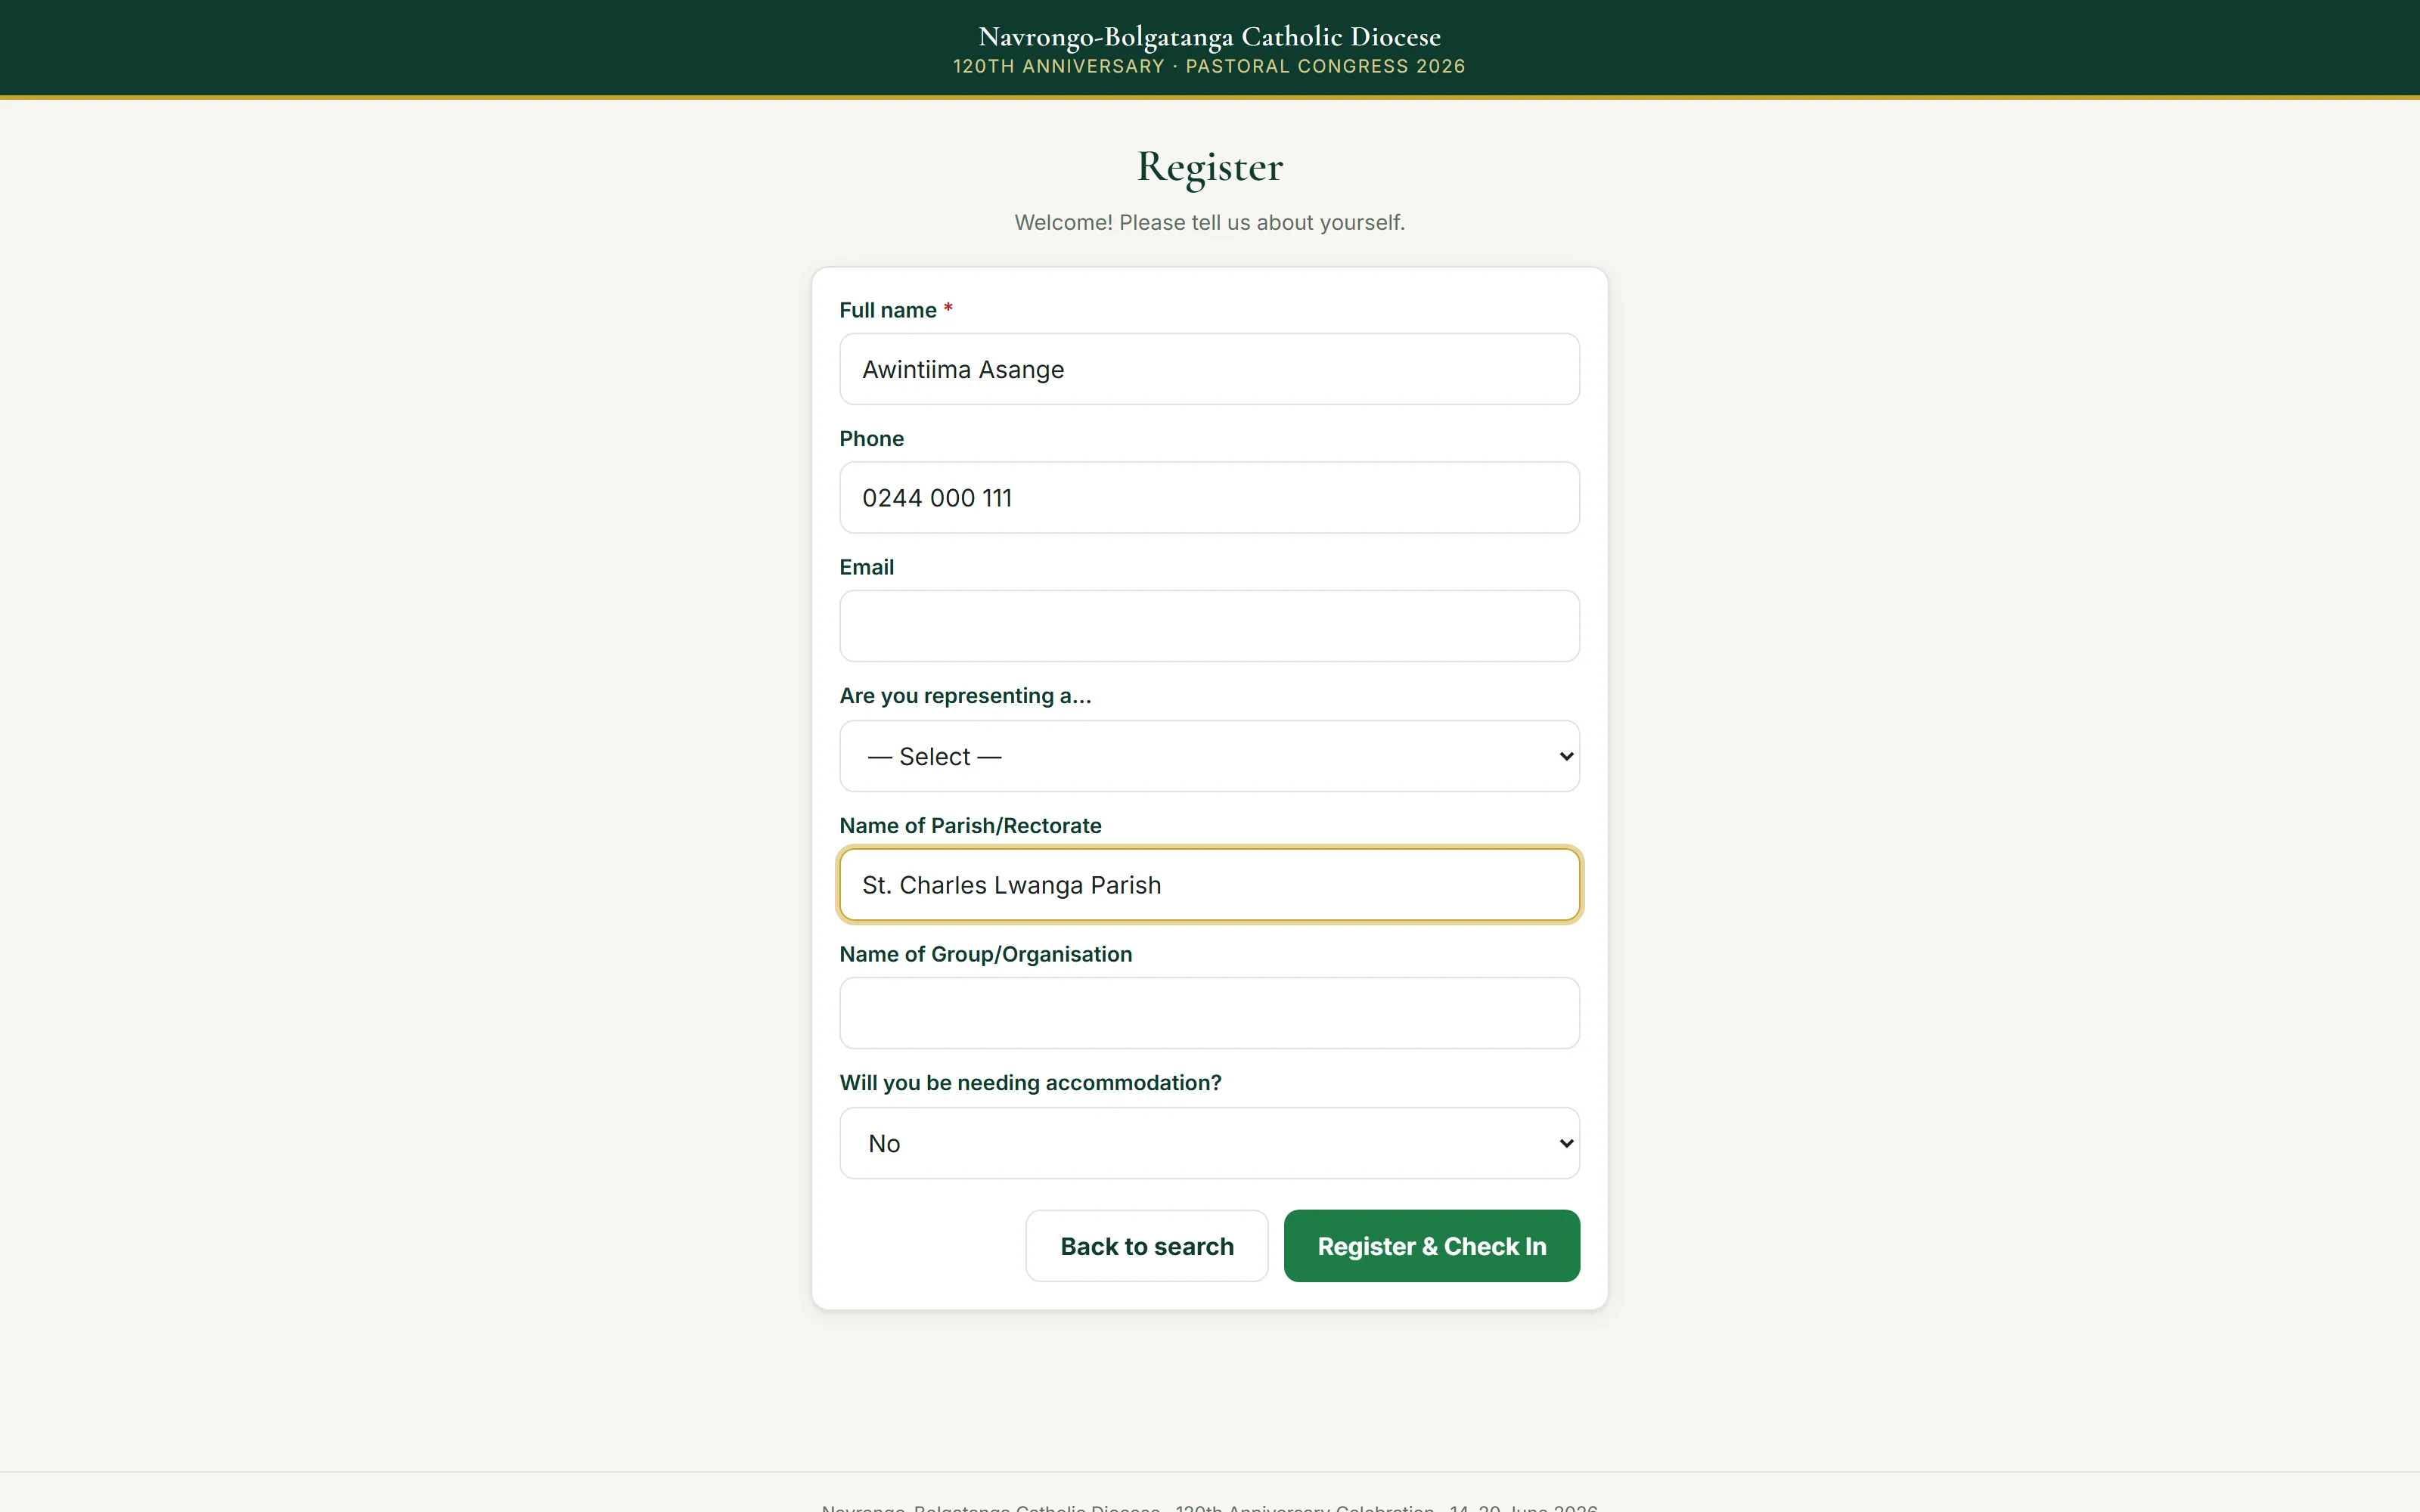Click the Register page heading

(1209, 167)
